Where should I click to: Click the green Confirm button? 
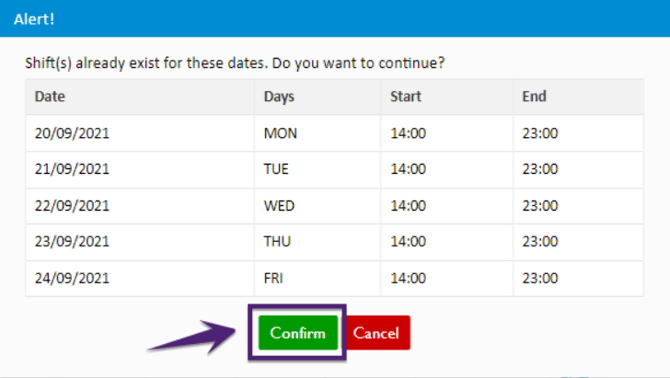pyautogui.click(x=298, y=333)
